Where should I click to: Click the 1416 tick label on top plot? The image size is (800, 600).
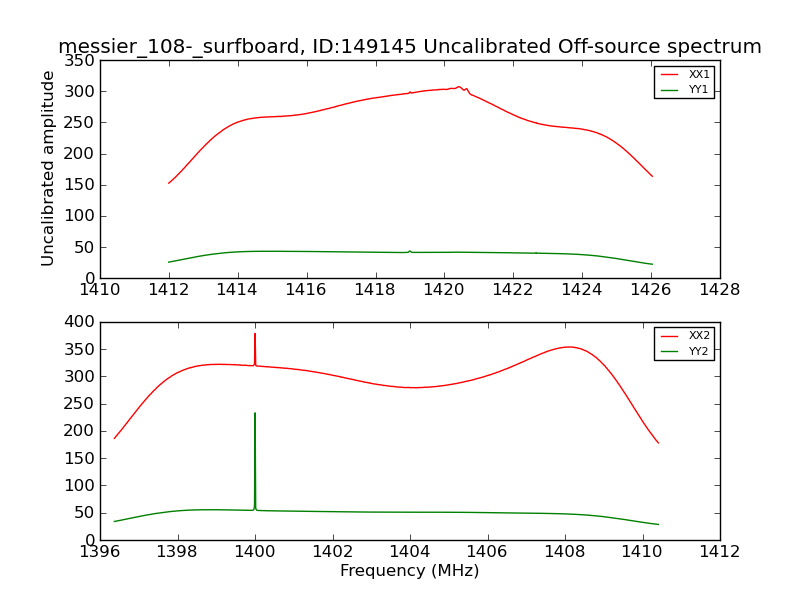[306, 290]
